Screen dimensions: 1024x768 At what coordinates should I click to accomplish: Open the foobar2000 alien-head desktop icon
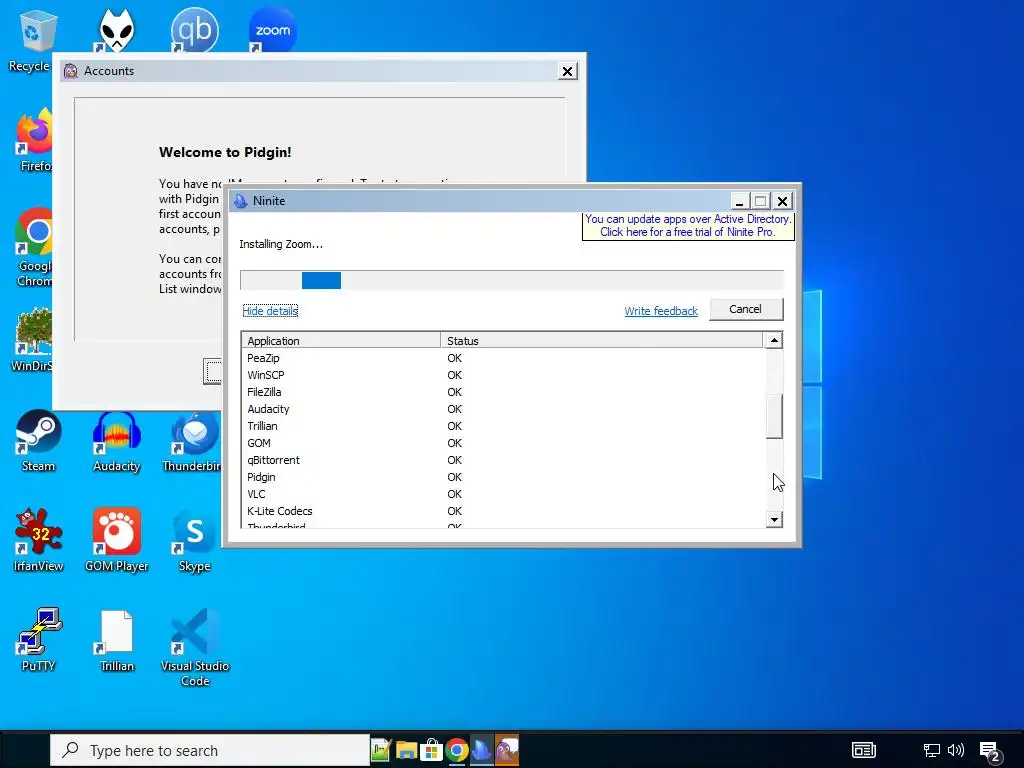click(x=116, y=29)
